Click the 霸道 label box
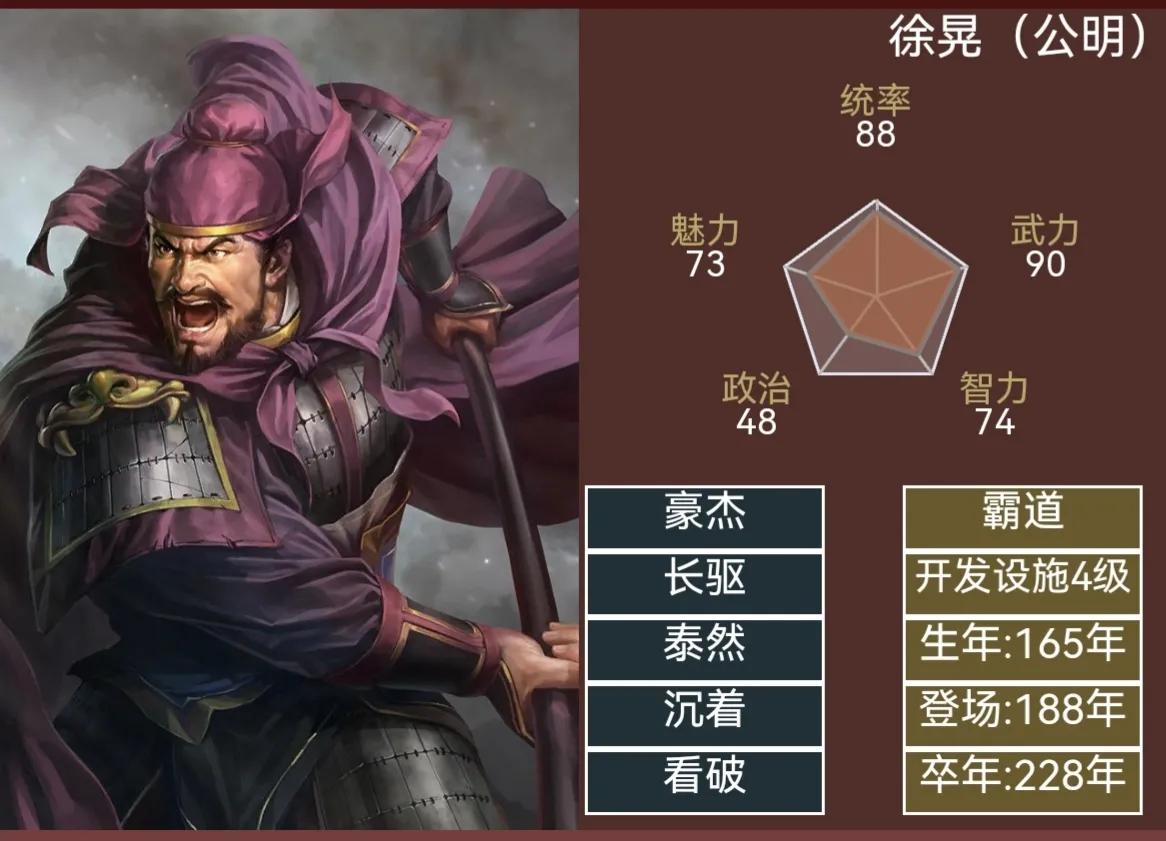 tap(1022, 518)
